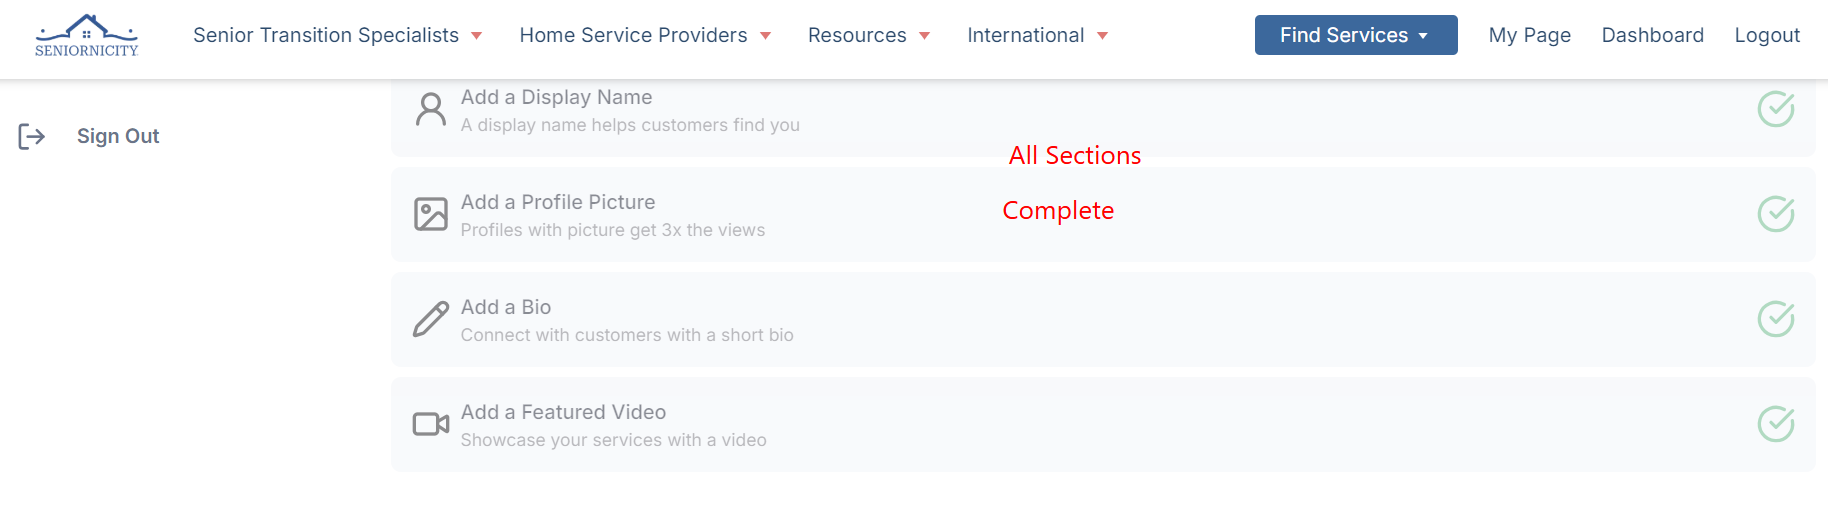Click the image icon beside Profile Picture
The width and height of the screenshot is (1828, 512).
tap(431, 214)
